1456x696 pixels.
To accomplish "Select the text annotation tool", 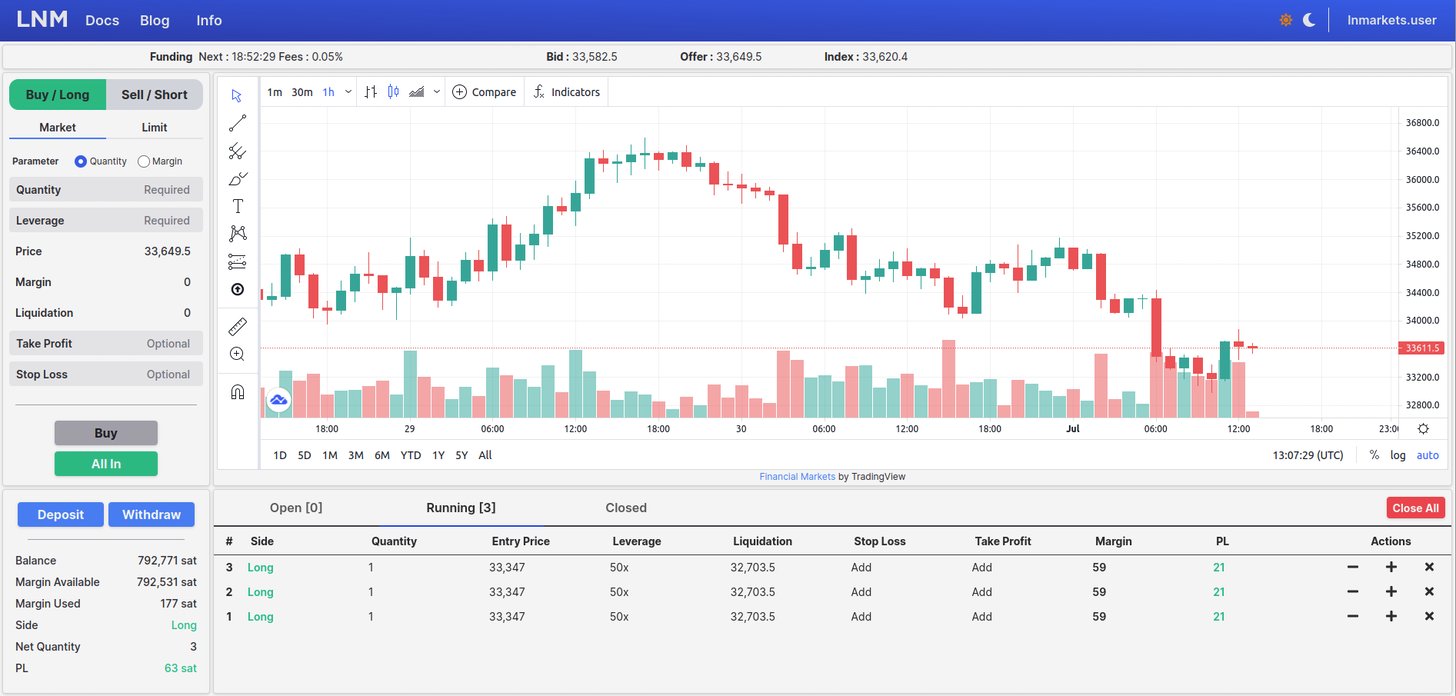I will pyautogui.click(x=237, y=205).
